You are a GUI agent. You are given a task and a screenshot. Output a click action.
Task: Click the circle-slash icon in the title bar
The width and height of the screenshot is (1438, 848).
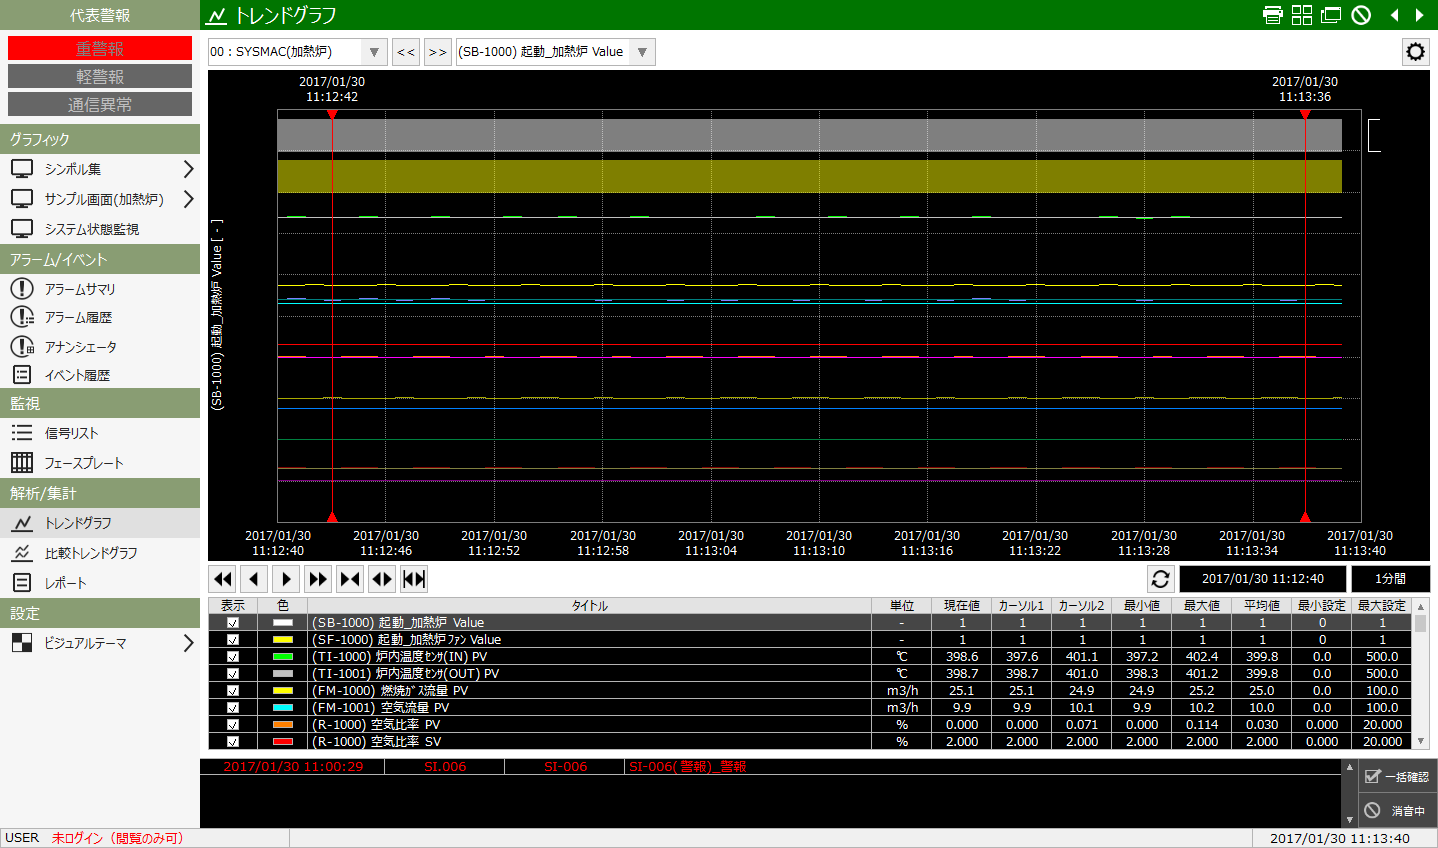click(1361, 15)
